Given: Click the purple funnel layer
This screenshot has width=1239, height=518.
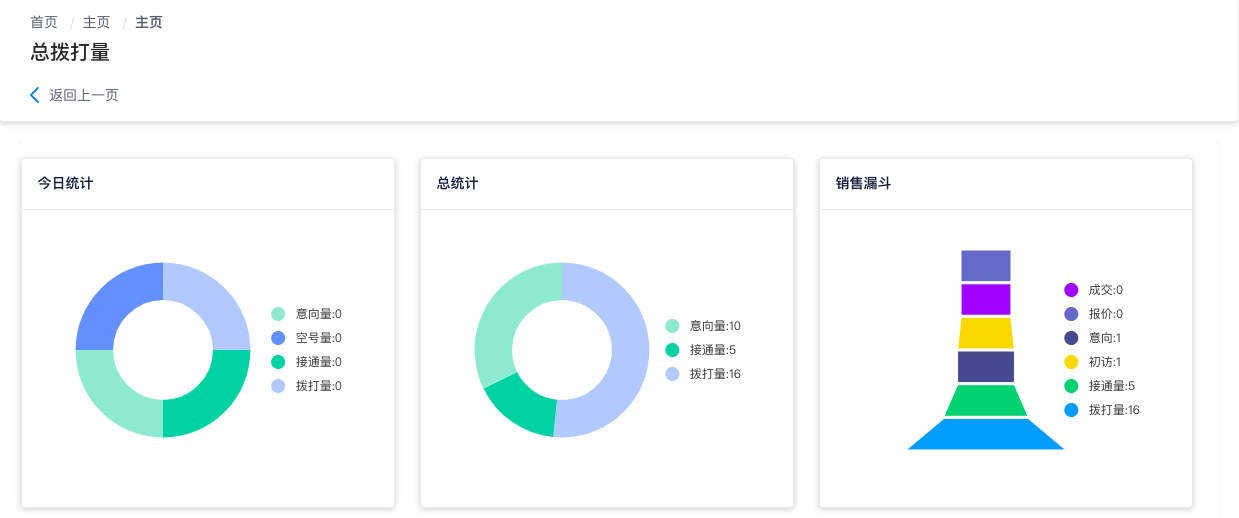Looking at the screenshot, I should tap(985, 299).
